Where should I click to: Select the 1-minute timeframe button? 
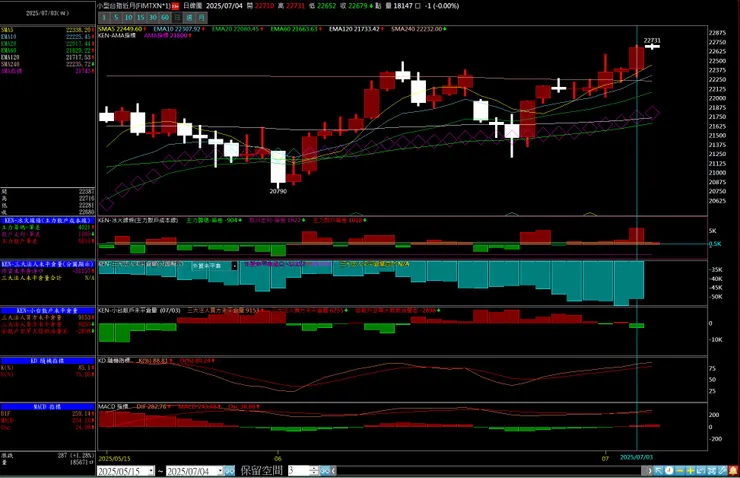tap(104, 17)
